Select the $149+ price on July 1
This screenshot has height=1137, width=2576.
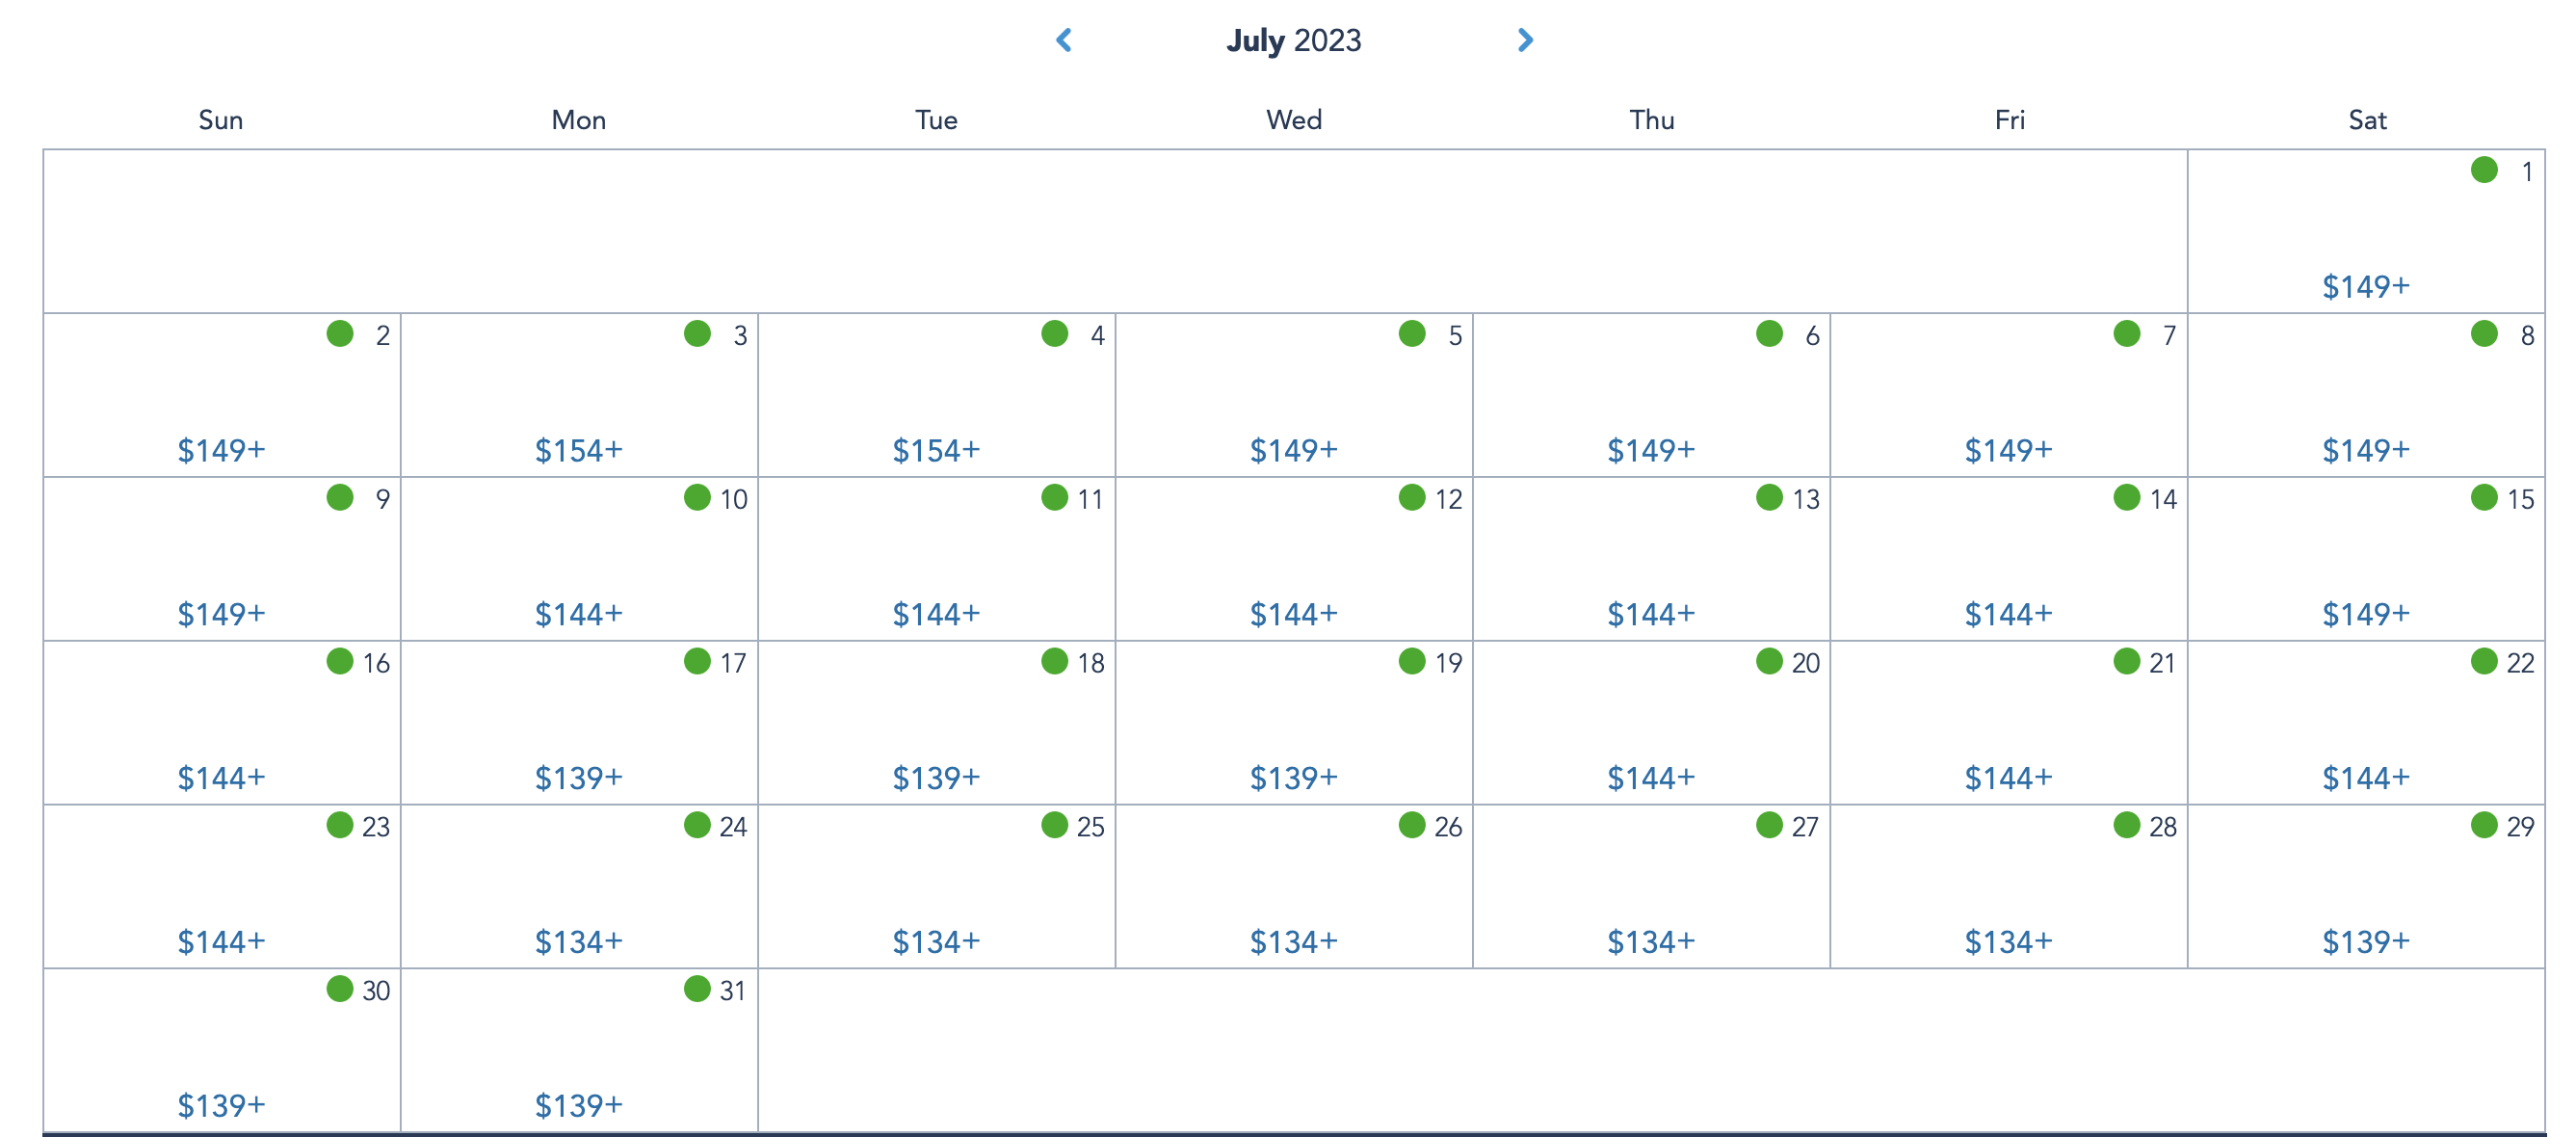tap(2365, 287)
